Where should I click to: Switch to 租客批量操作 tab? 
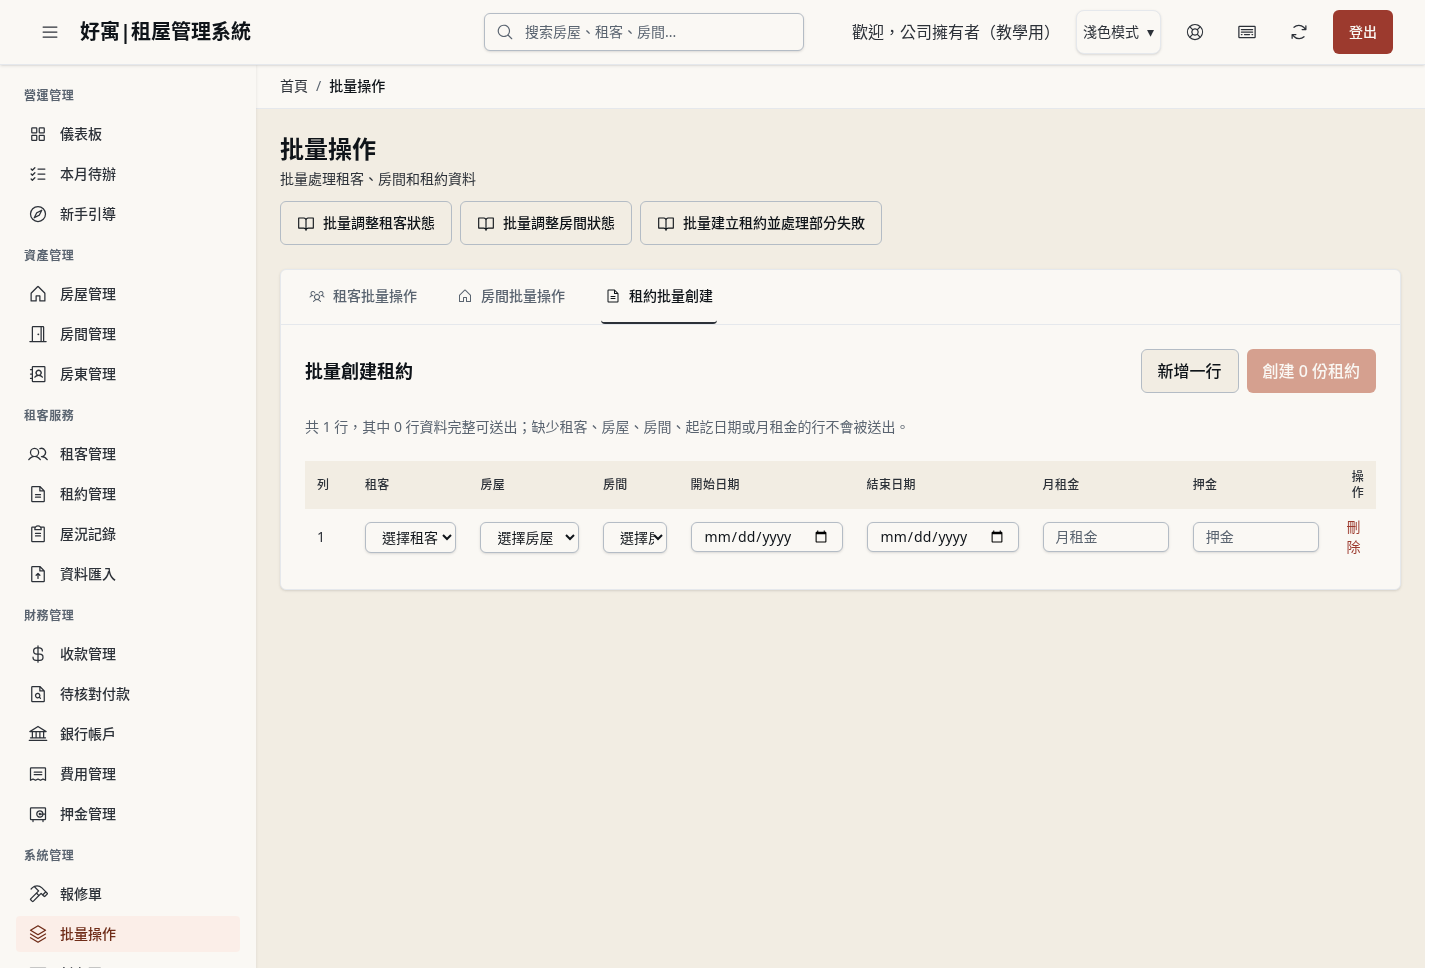click(363, 296)
